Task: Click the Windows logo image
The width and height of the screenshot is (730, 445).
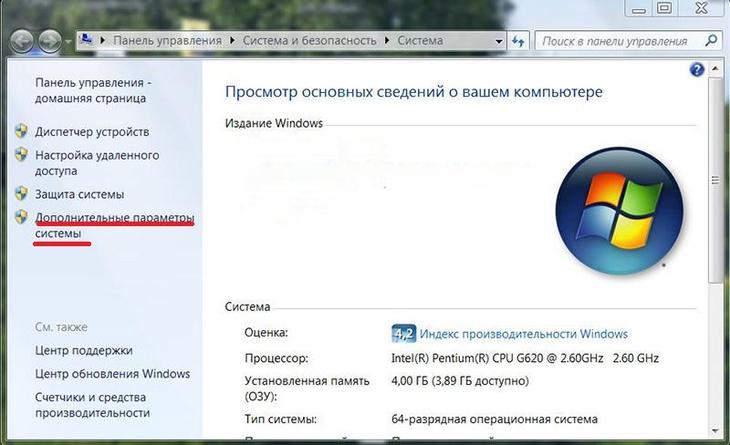Action: pos(619,210)
